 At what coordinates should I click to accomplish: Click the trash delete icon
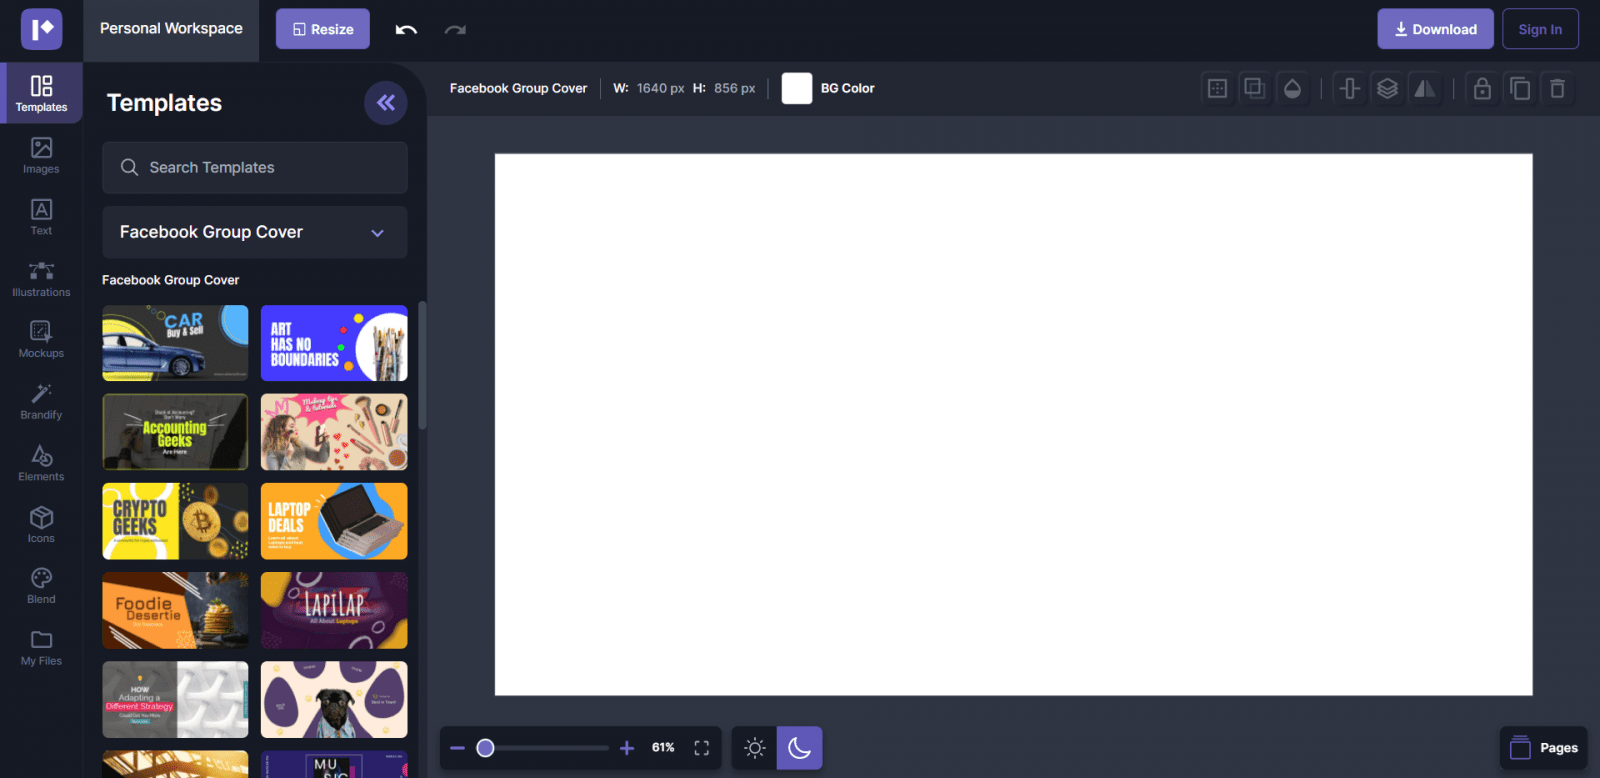1557,89
